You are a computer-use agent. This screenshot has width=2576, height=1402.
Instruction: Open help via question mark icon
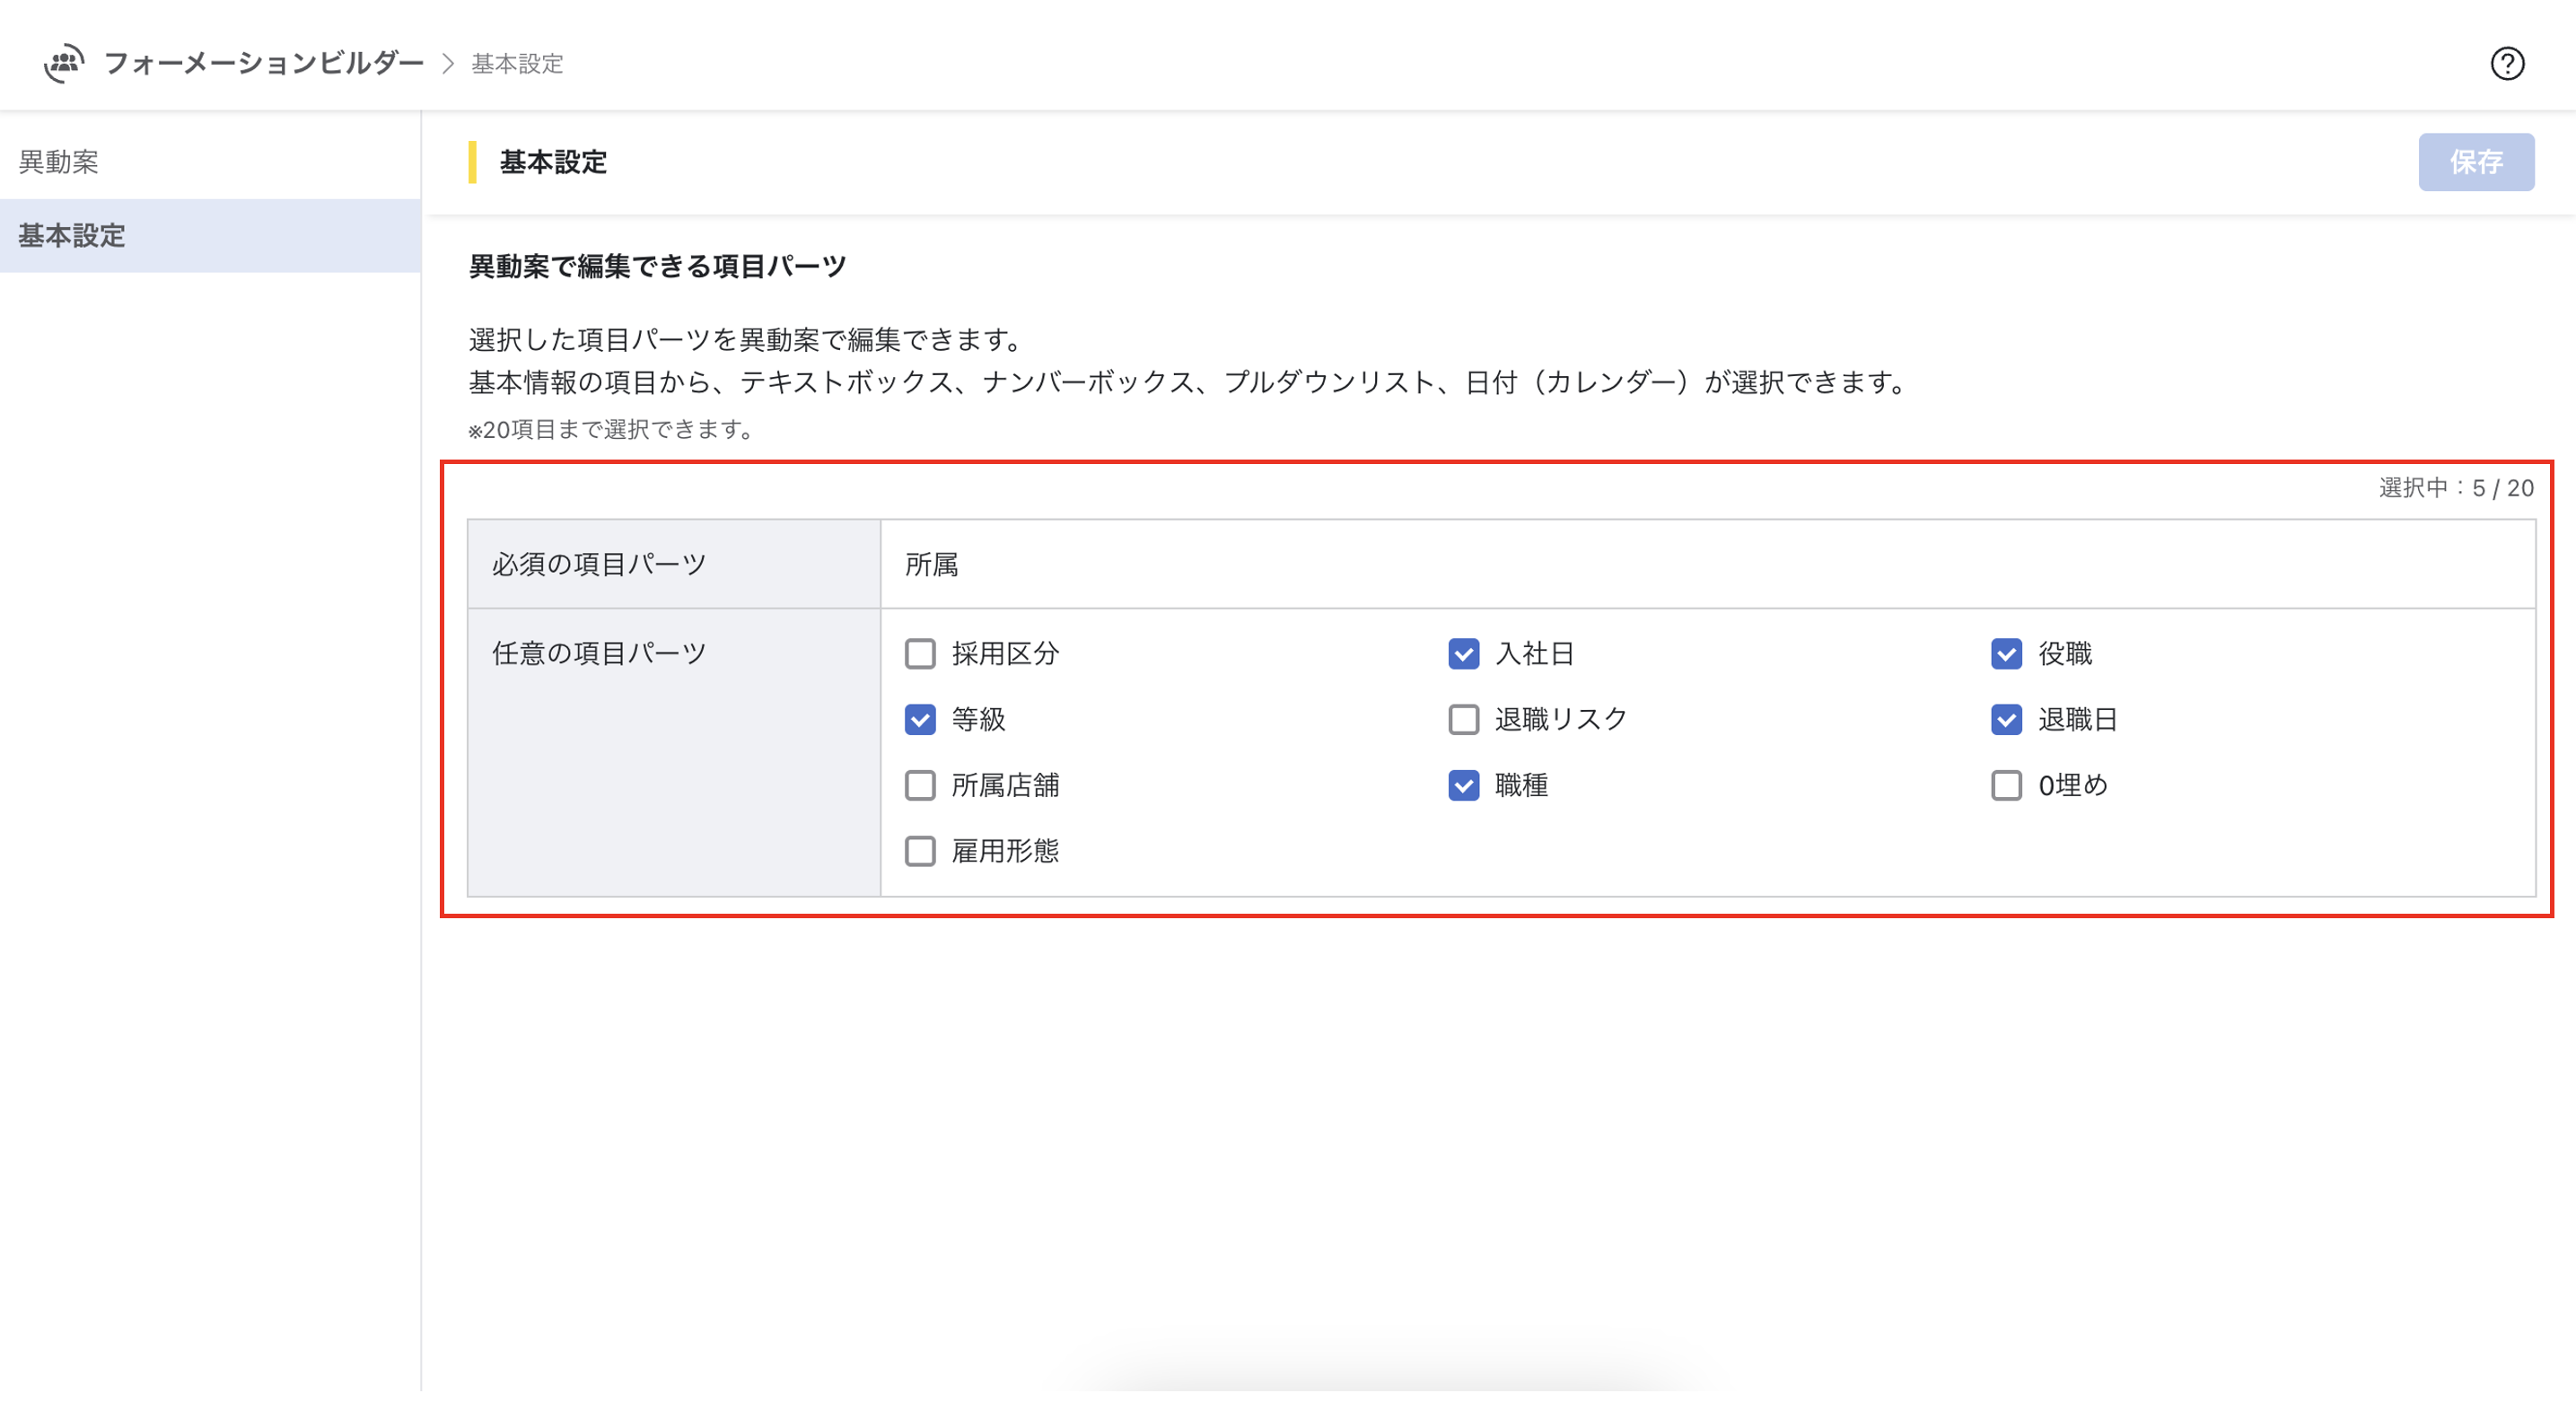pos(2506,64)
